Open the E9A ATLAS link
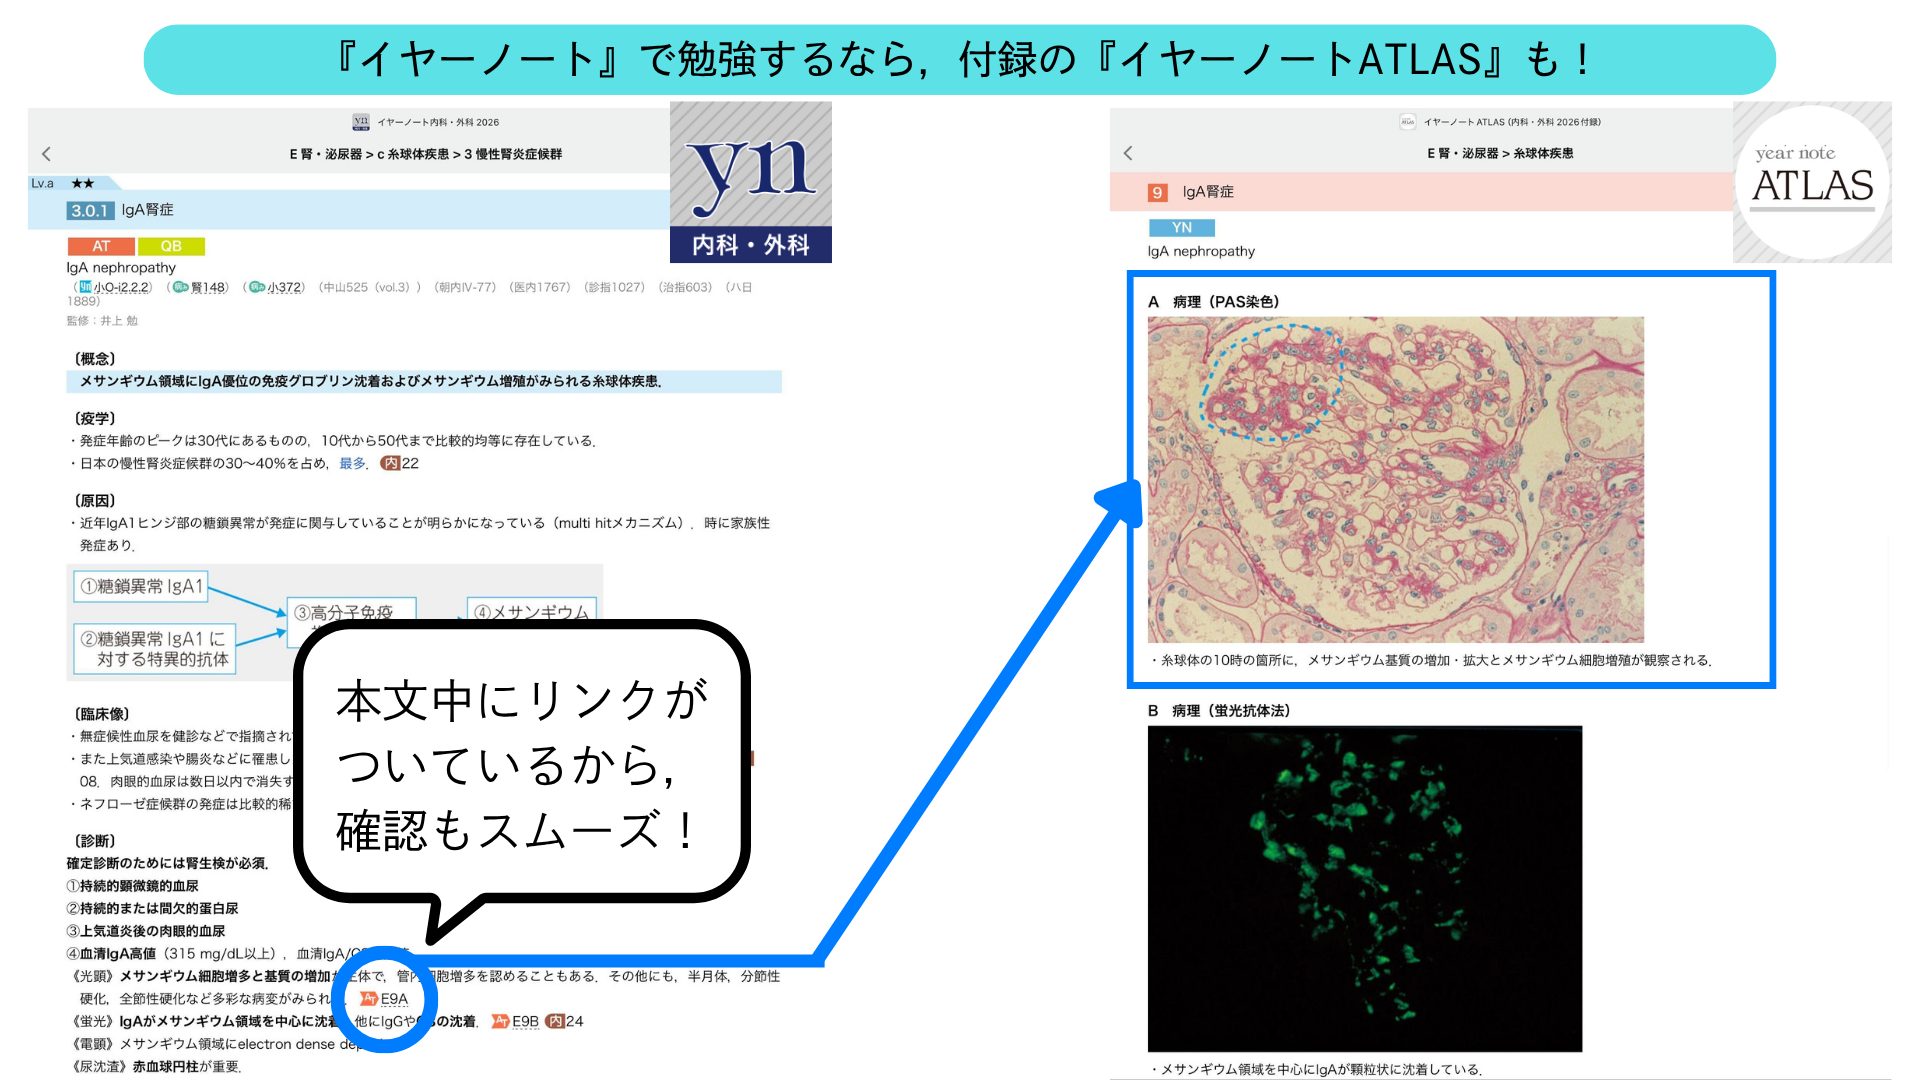 click(x=384, y=999)
